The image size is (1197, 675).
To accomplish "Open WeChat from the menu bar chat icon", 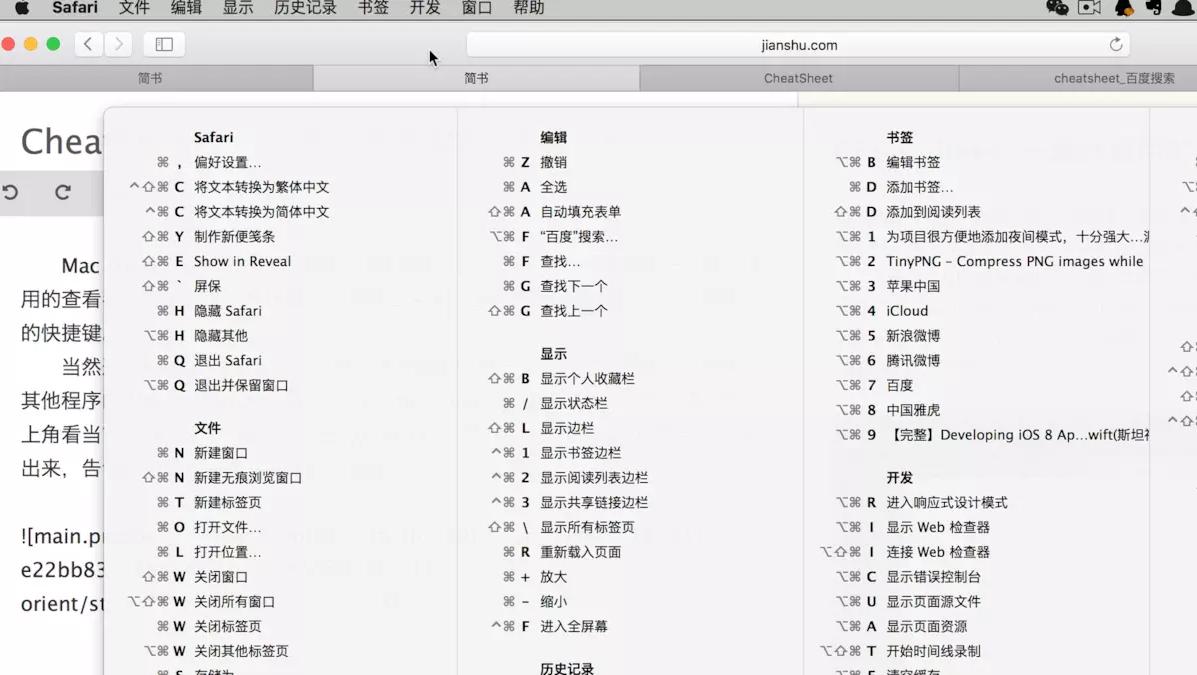I will click(1057, 8).
